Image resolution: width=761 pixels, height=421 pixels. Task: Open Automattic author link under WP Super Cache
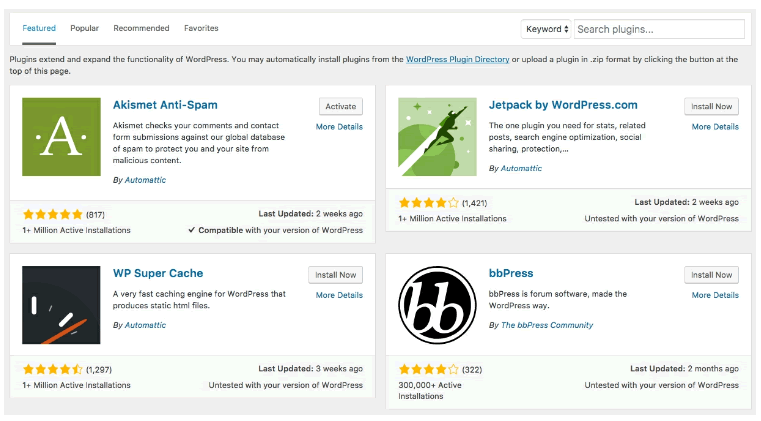[145, 325]
